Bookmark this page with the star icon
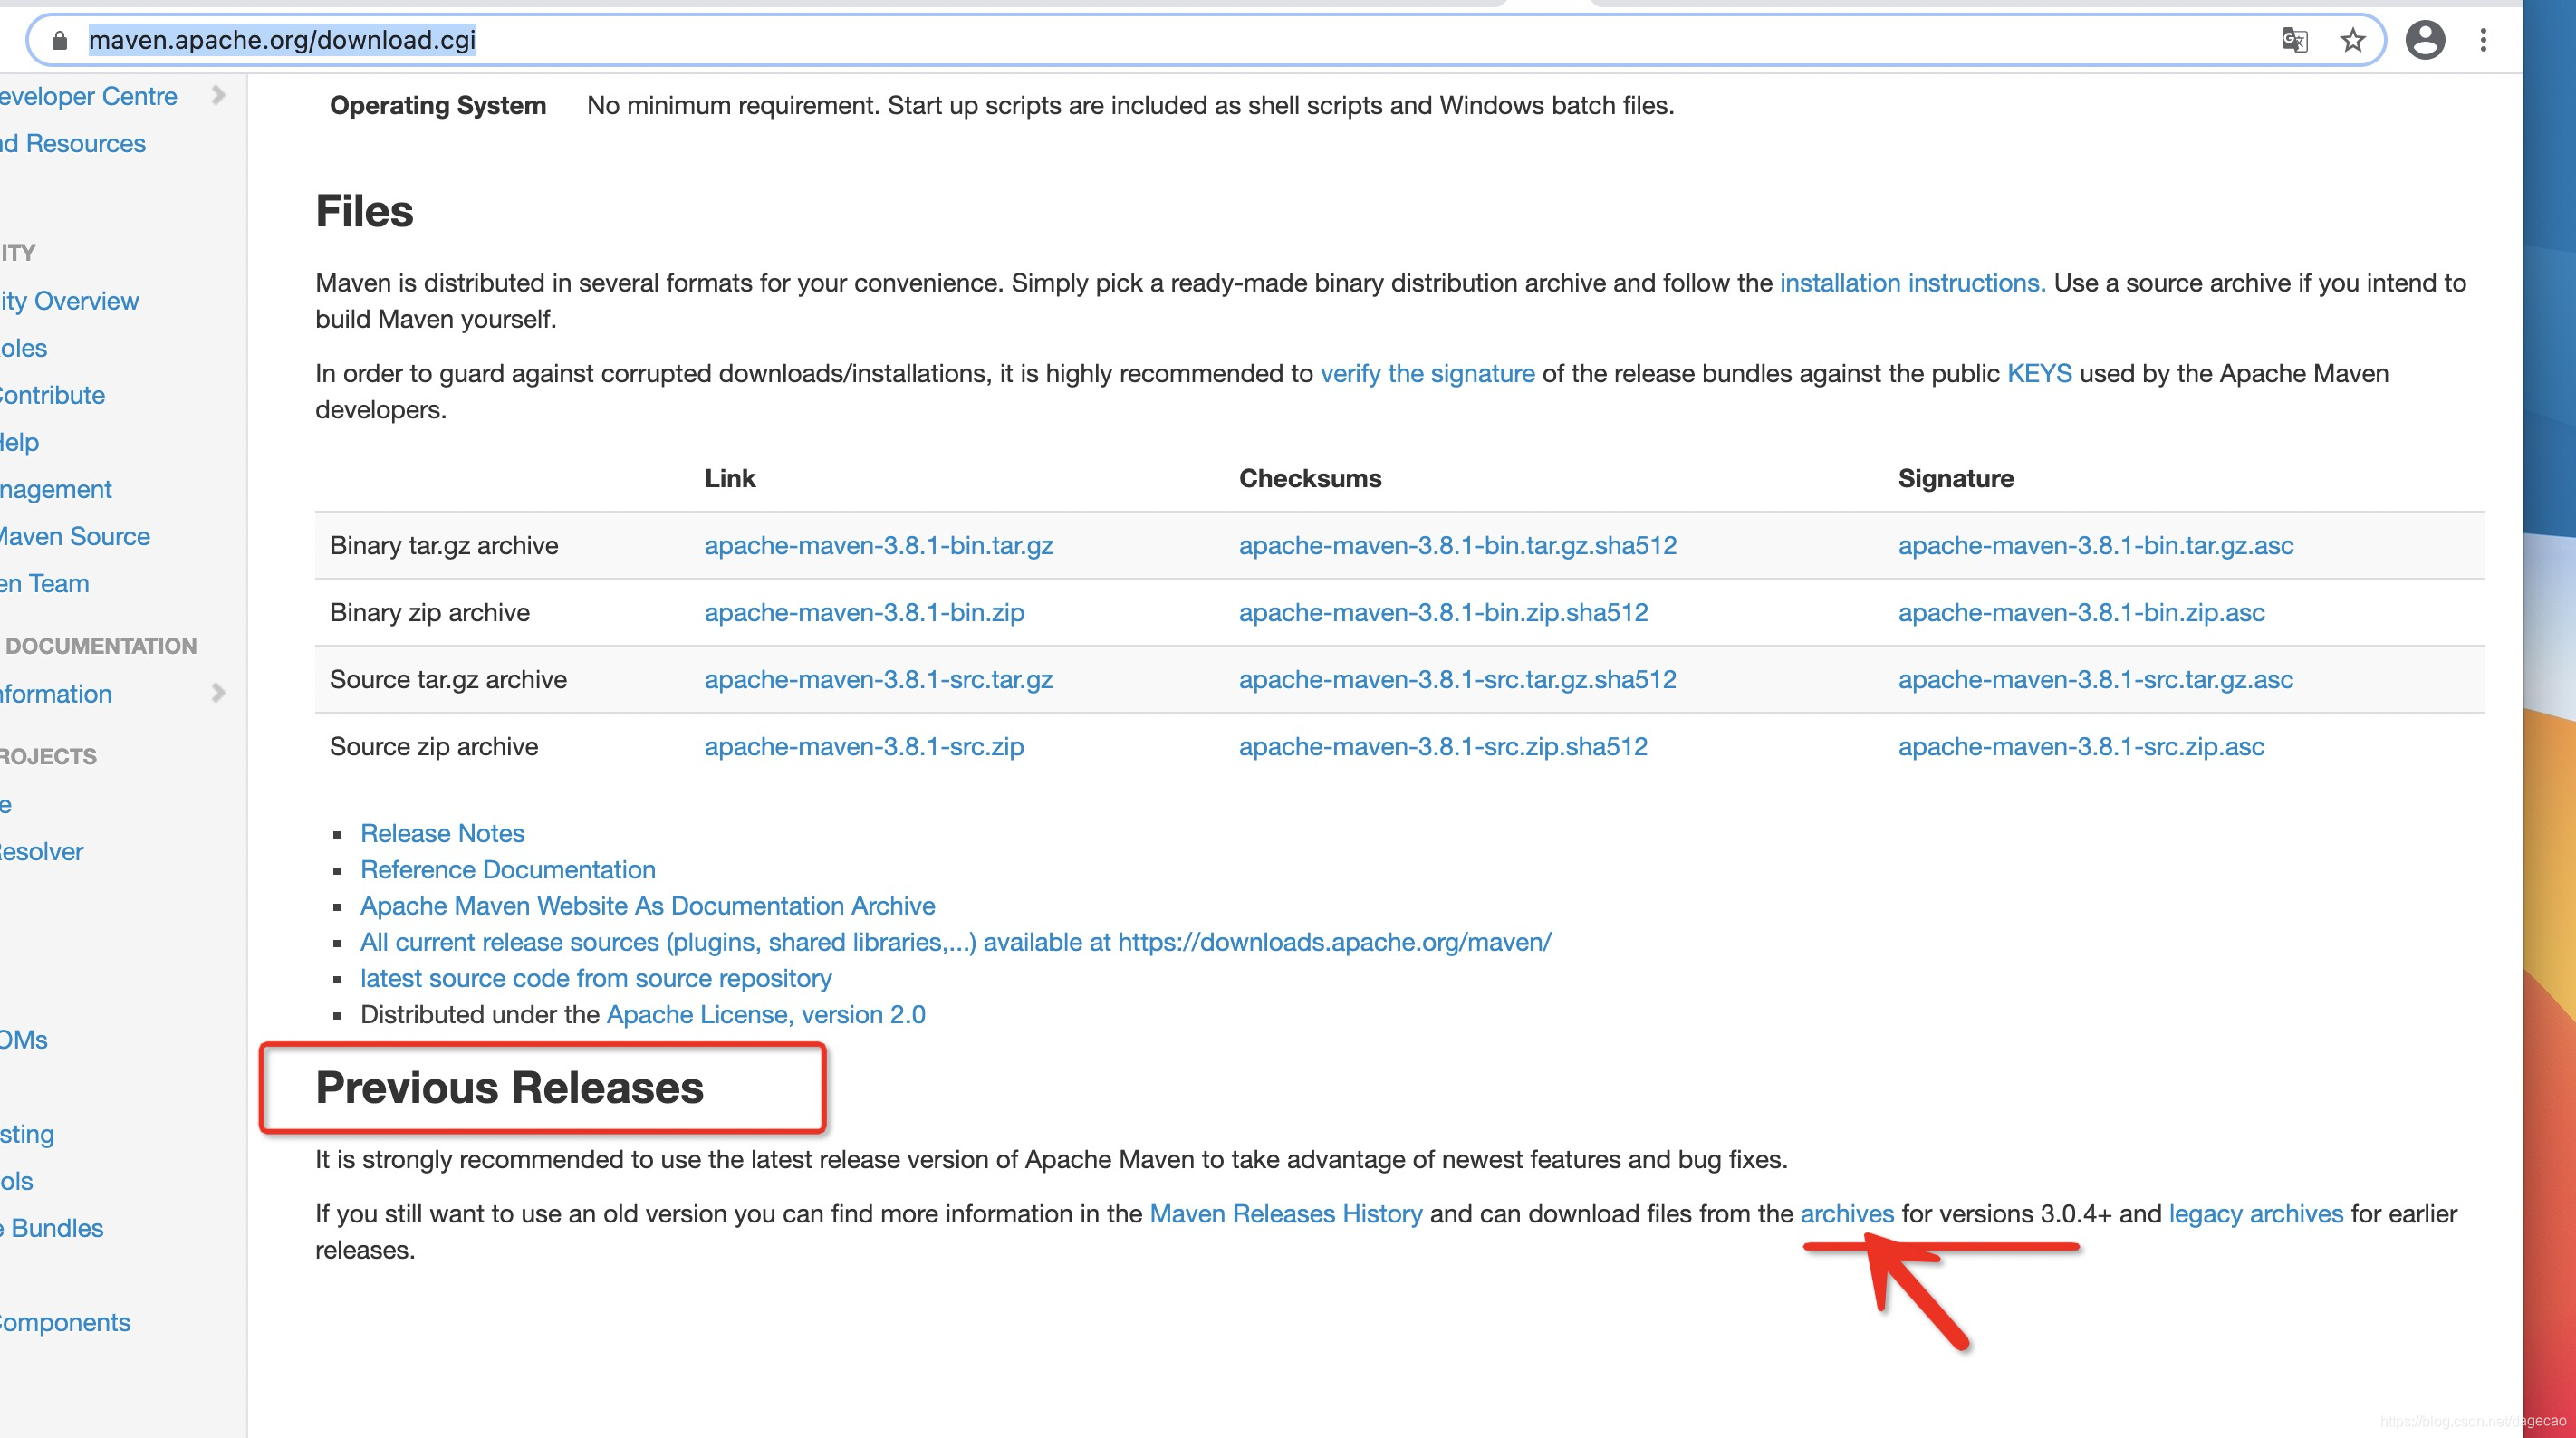Screen dimensions: 2576x1438 (2352, 40)
